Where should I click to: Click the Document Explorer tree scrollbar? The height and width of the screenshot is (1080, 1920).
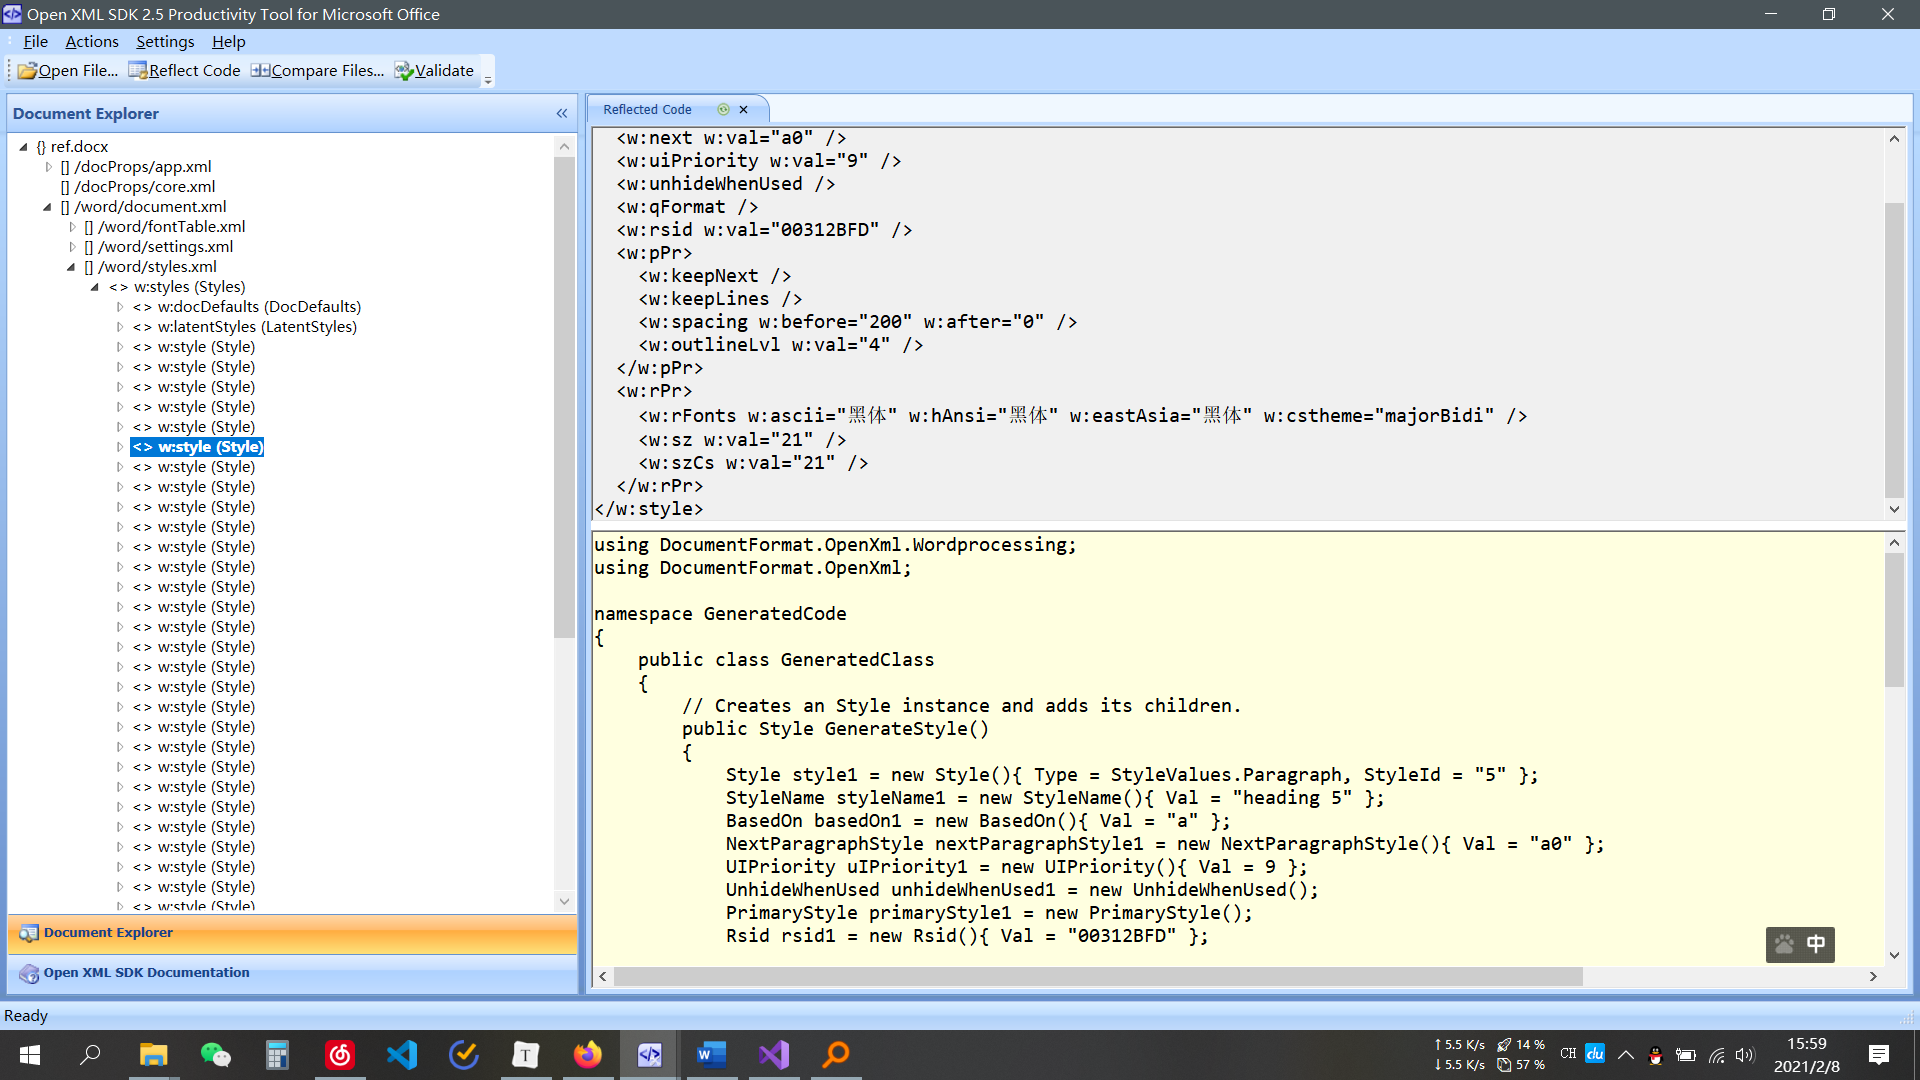(564, 398)
